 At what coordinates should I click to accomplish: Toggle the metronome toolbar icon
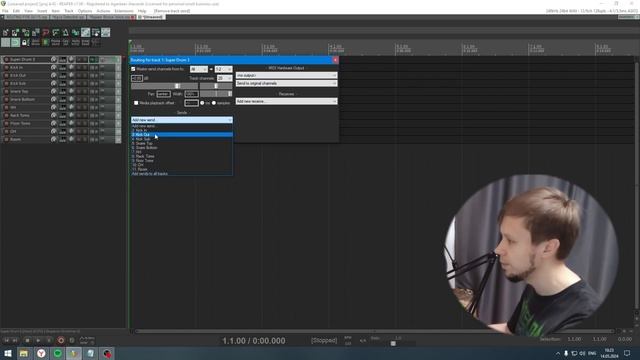tap(65, 32)
